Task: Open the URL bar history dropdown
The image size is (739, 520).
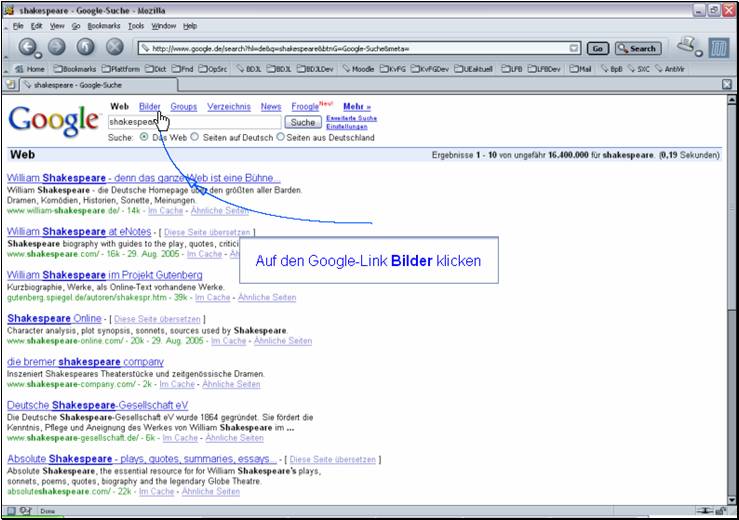Action: 574,48
